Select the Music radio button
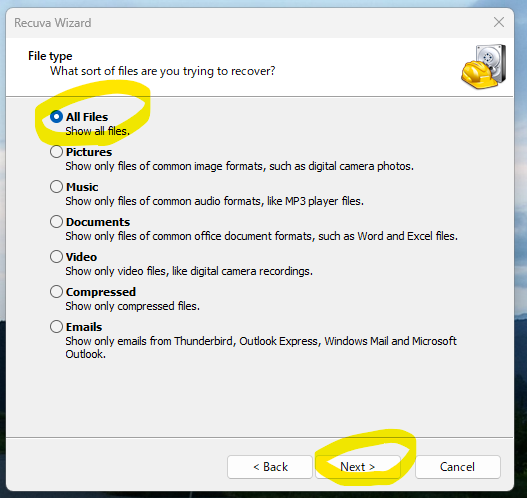Screen dimensions: 527x498 pos(56,186)
